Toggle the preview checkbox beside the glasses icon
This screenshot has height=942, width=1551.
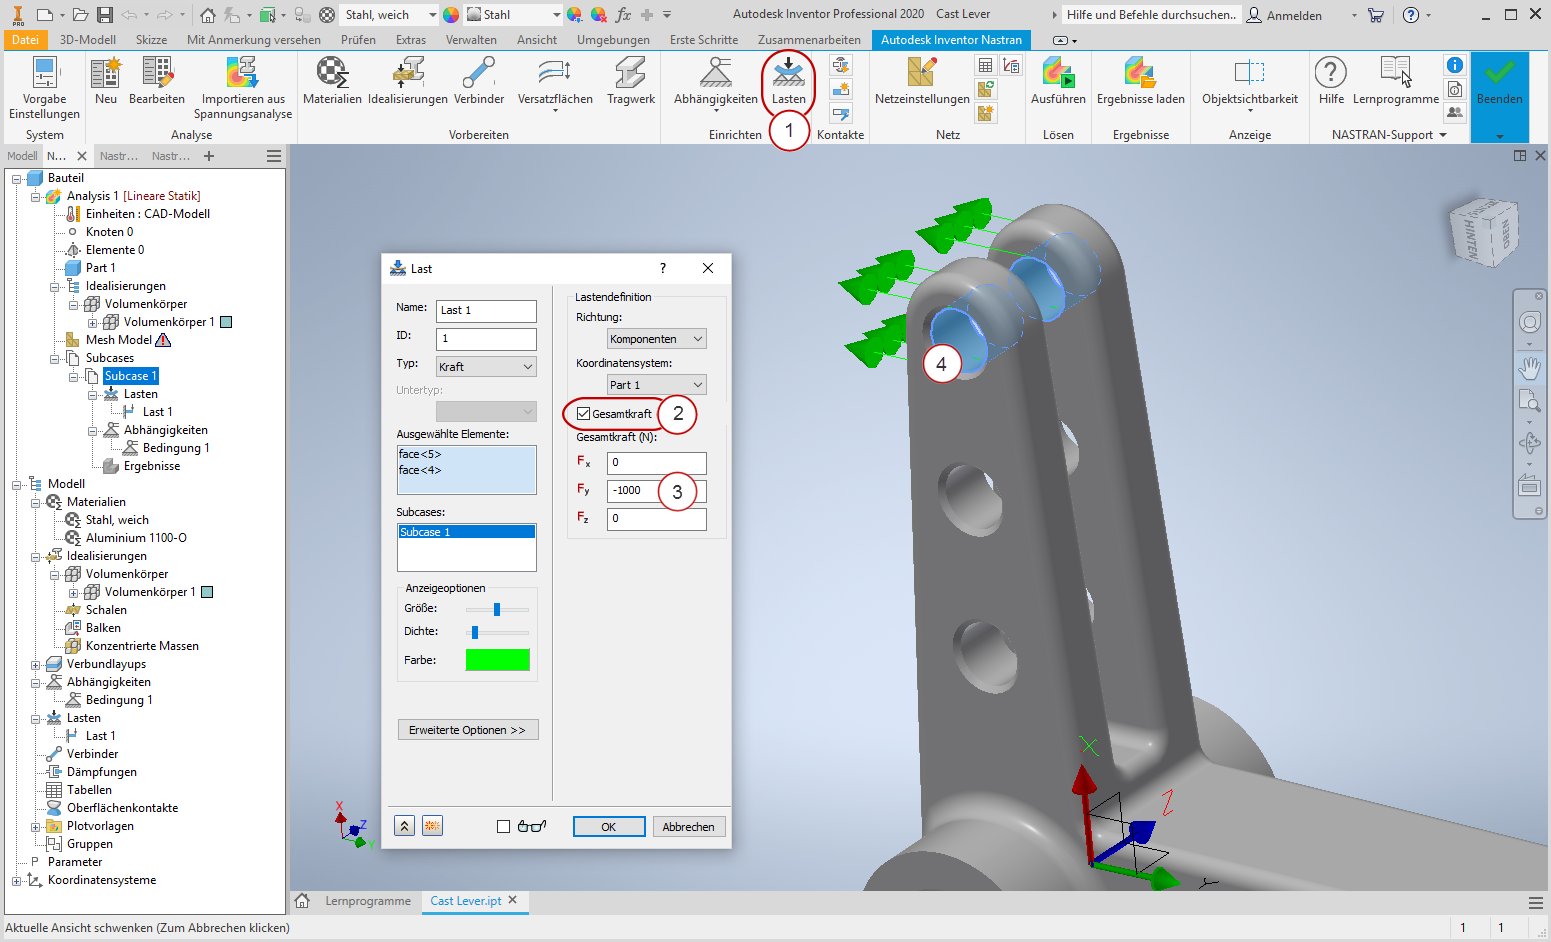(x=503, y=827)
